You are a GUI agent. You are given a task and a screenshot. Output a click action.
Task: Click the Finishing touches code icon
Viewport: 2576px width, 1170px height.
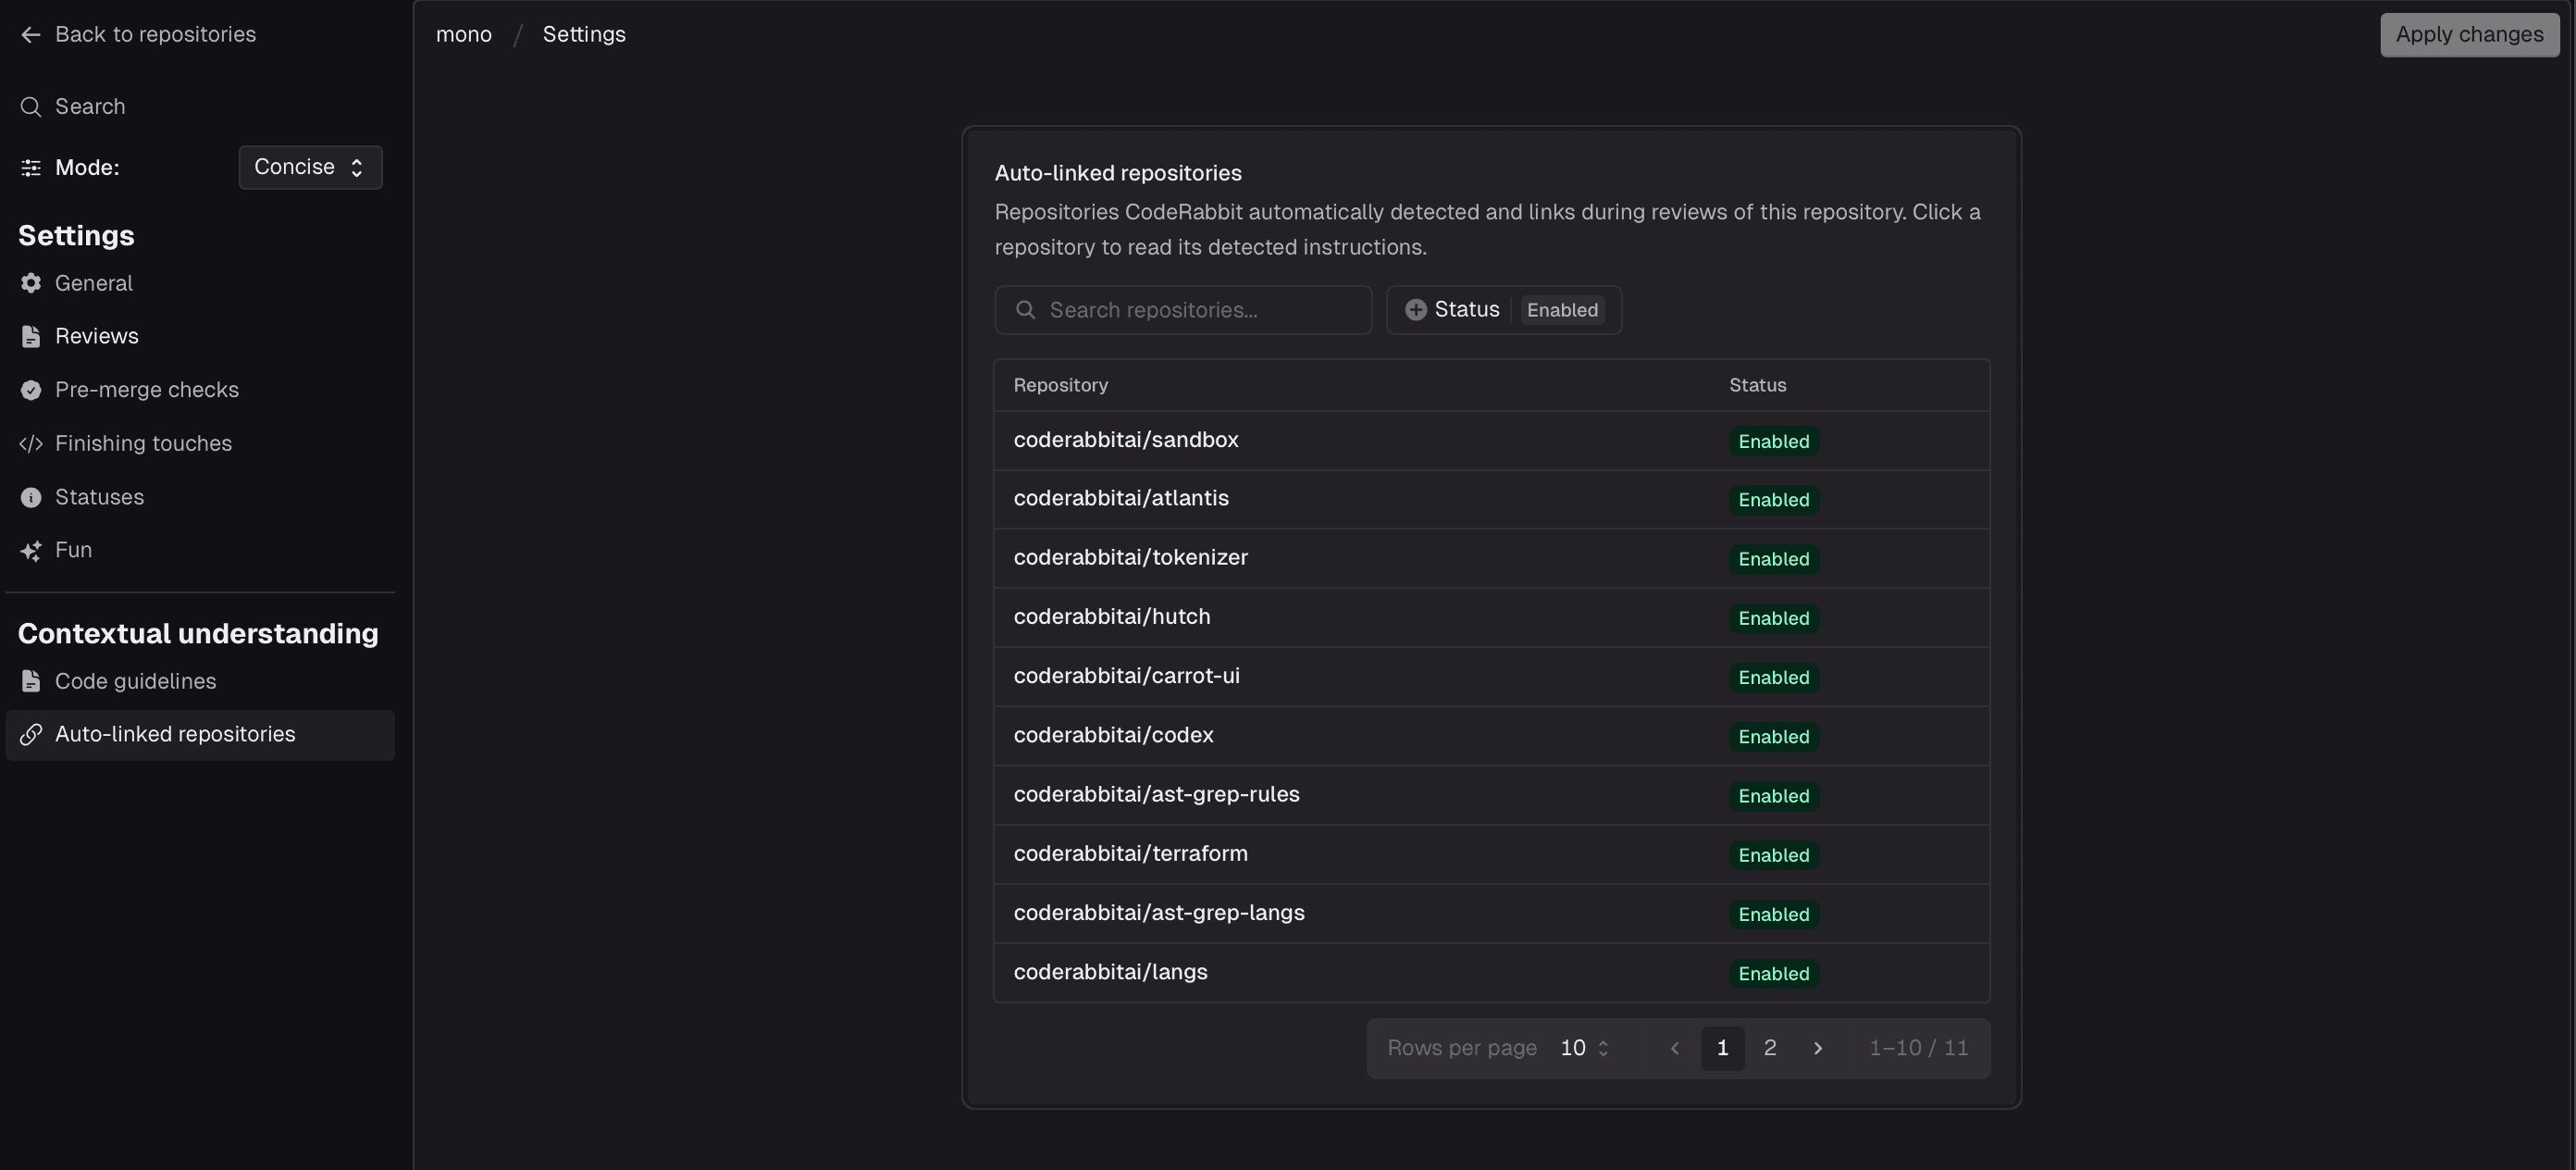[31, 444]
